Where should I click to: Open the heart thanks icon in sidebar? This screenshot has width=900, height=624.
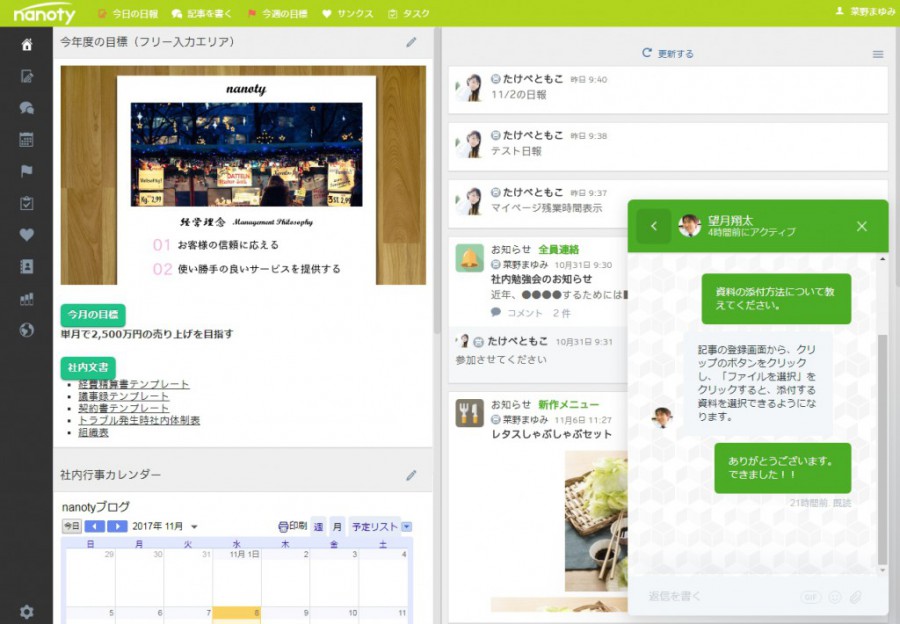pos(26,235)
